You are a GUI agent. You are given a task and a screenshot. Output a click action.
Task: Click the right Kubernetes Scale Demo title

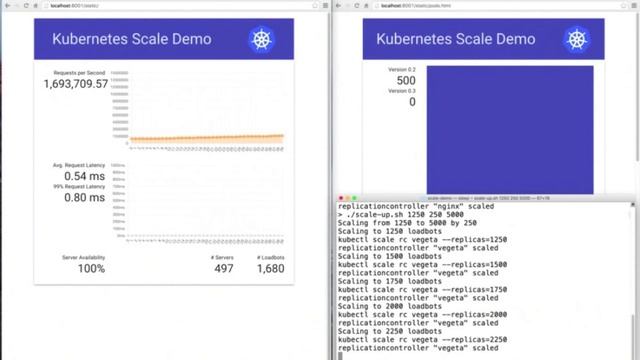point(456,39)
